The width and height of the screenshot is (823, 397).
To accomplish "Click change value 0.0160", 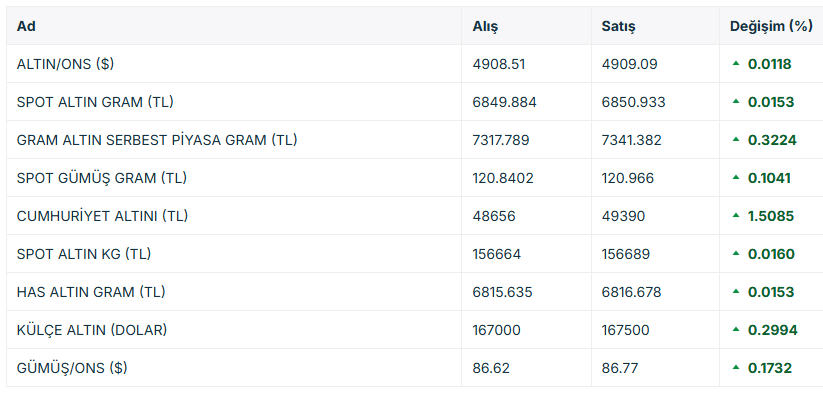I will 772,254.
